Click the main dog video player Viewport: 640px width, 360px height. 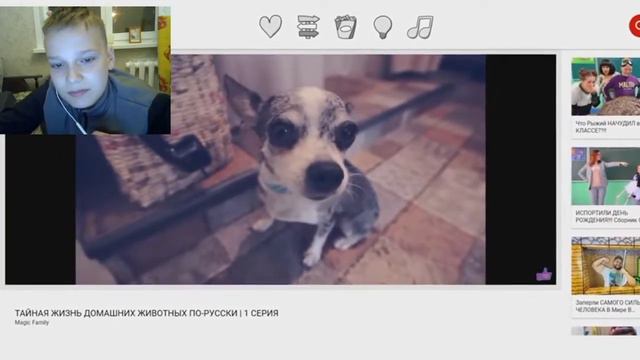(280, 169)
